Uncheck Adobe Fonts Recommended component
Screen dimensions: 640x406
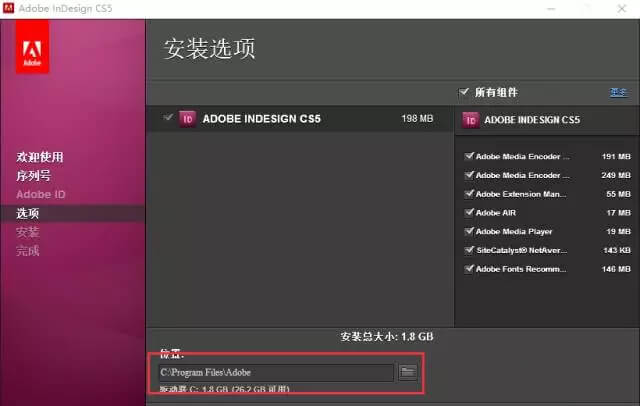pos(469,268)
